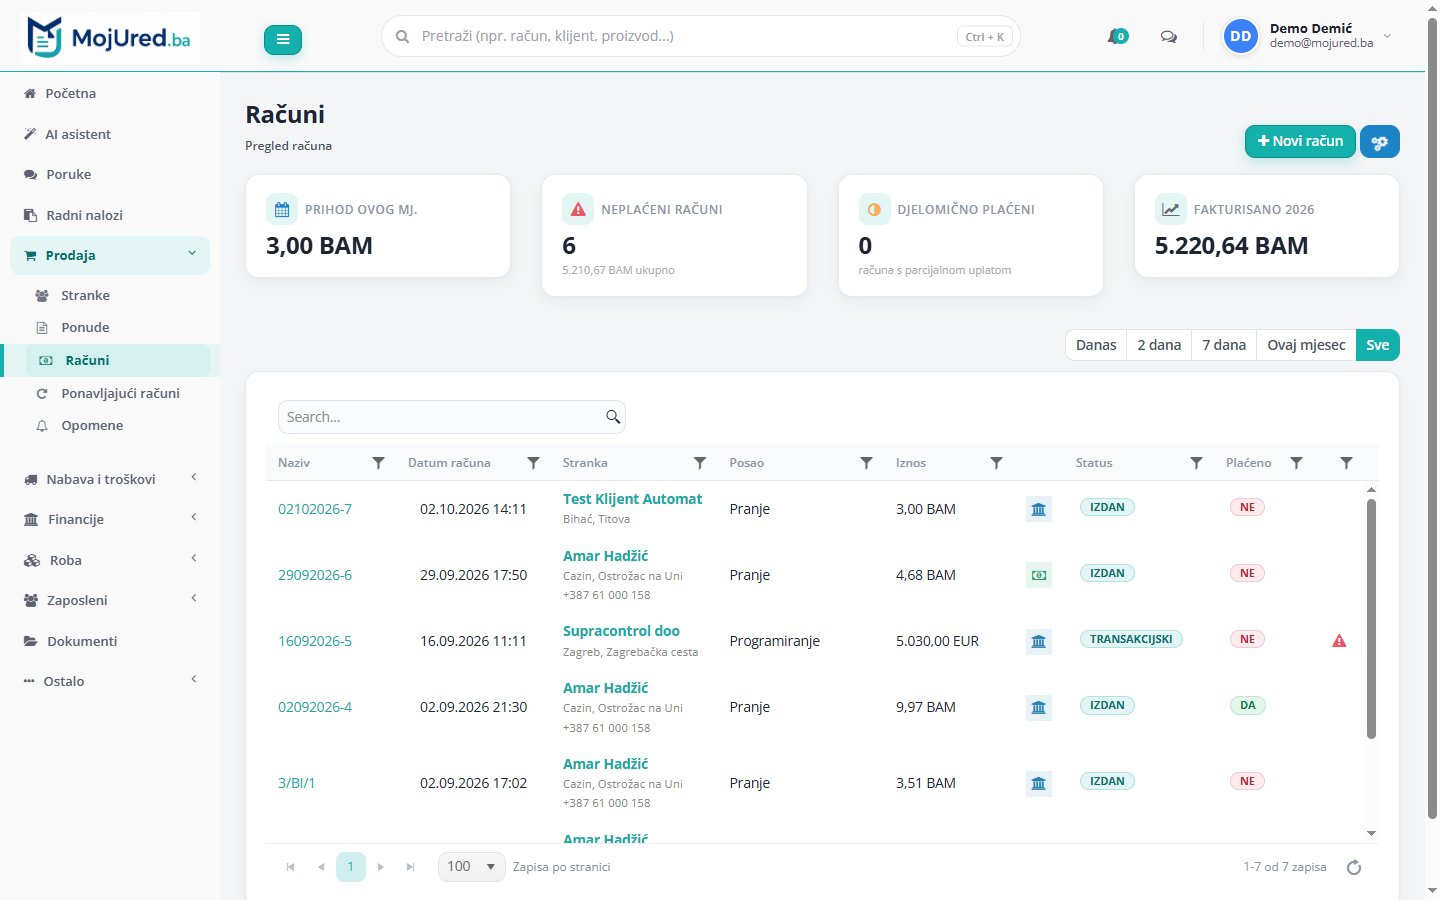Open the Supracontrol doo client link
Image resolution: width=1440 pixels, height=900 pixels.
[621, 631]
